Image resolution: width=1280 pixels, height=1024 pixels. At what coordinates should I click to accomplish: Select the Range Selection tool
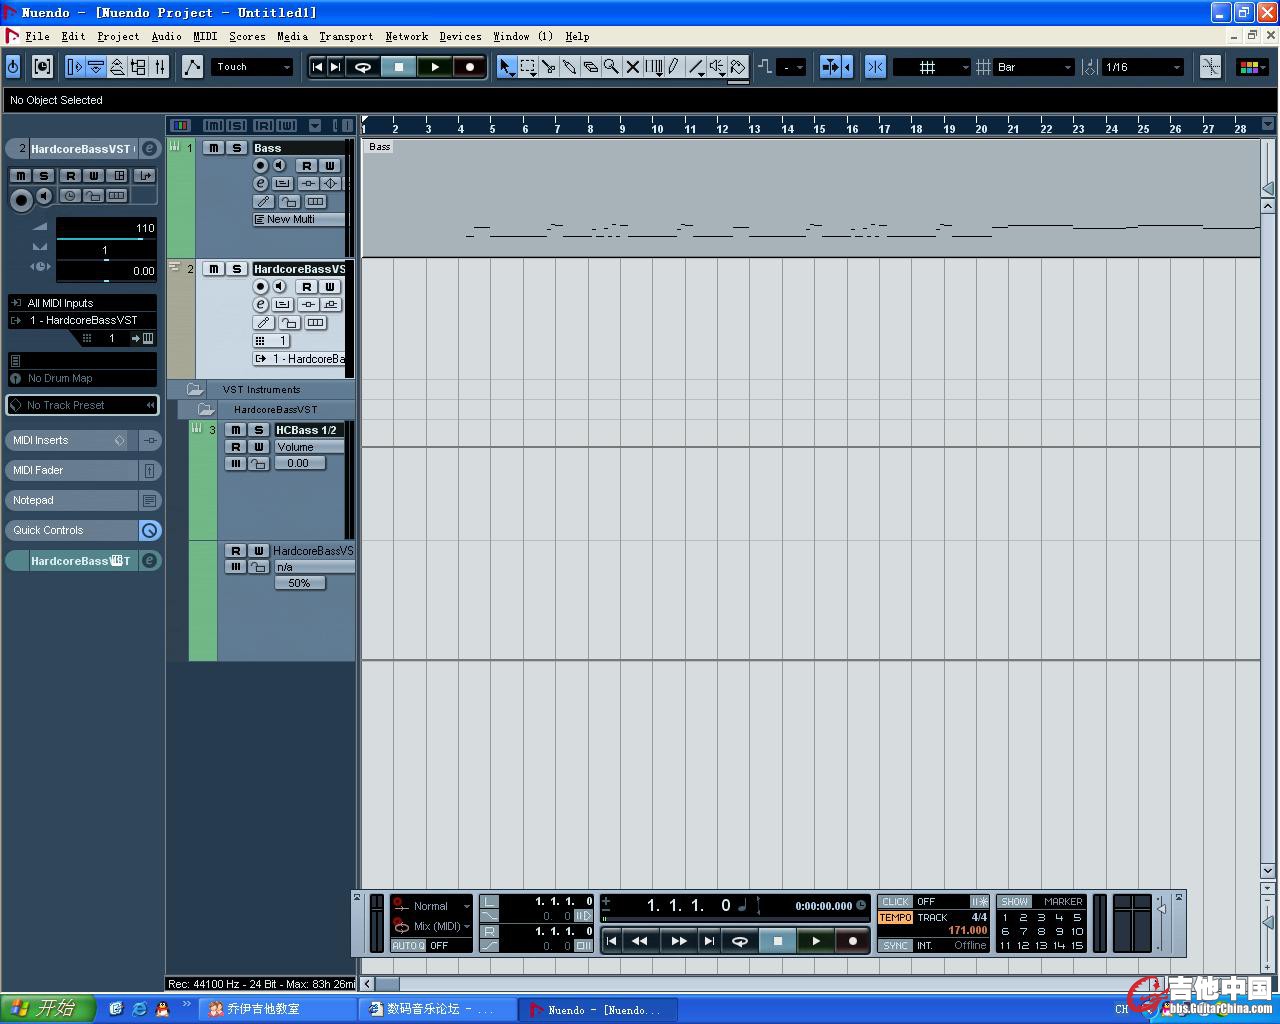pyautogui.click(x=528, y=67)
